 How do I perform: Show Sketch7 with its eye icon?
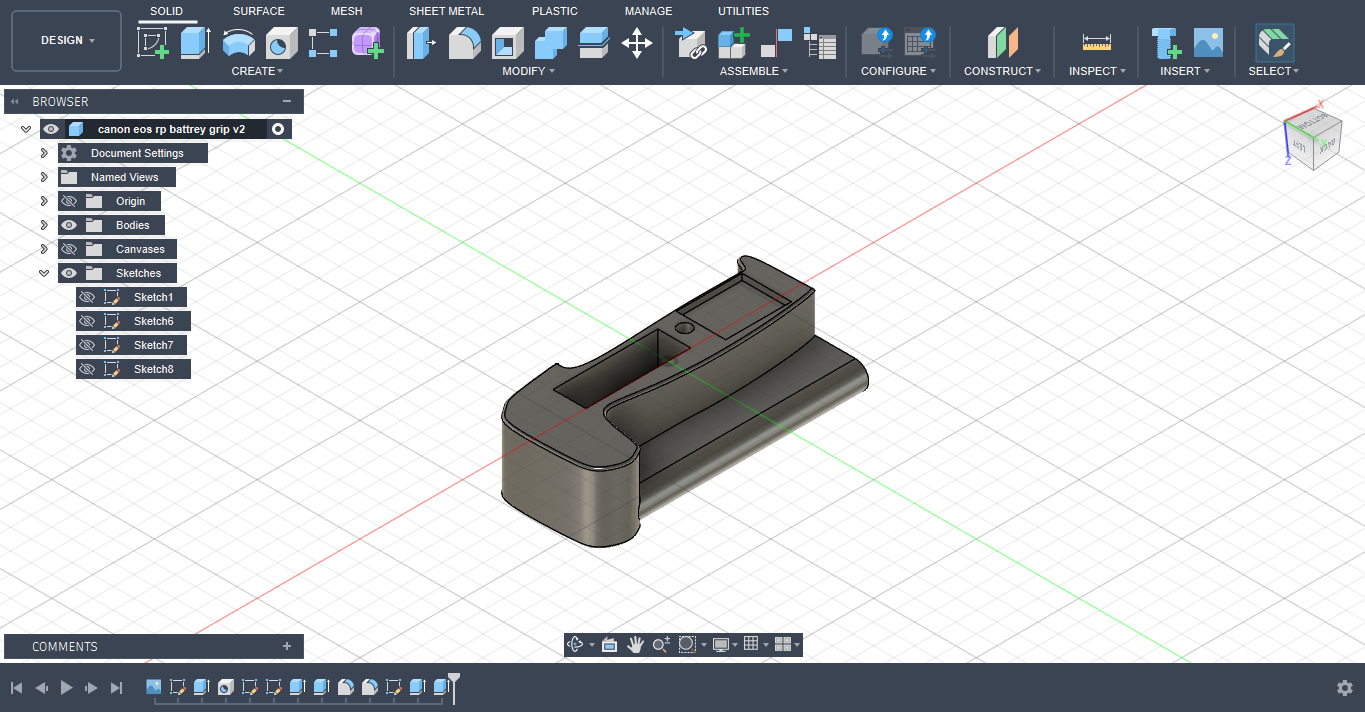click(x=87, y=345)
